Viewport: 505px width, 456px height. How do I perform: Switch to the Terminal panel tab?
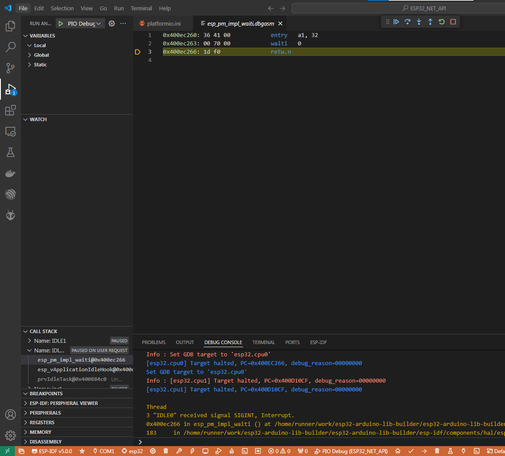263,342
